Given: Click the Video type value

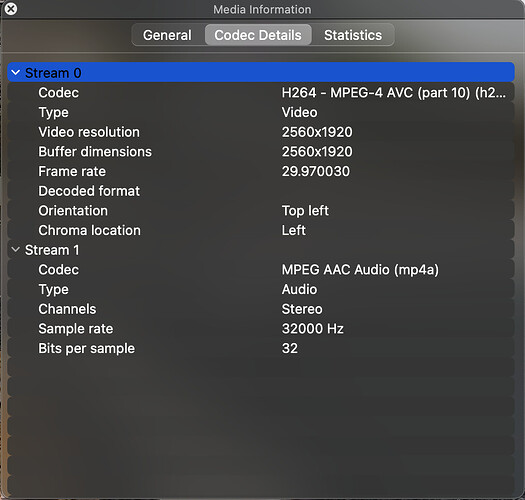Looking at the screenshot, I should [x=299, y=113].
